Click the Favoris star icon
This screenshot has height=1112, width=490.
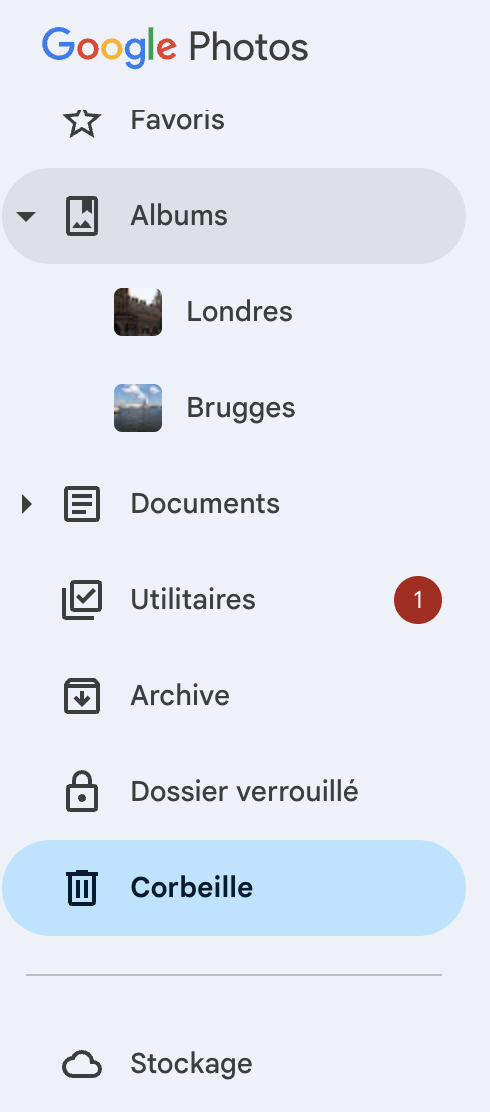[x=82, y=121]
